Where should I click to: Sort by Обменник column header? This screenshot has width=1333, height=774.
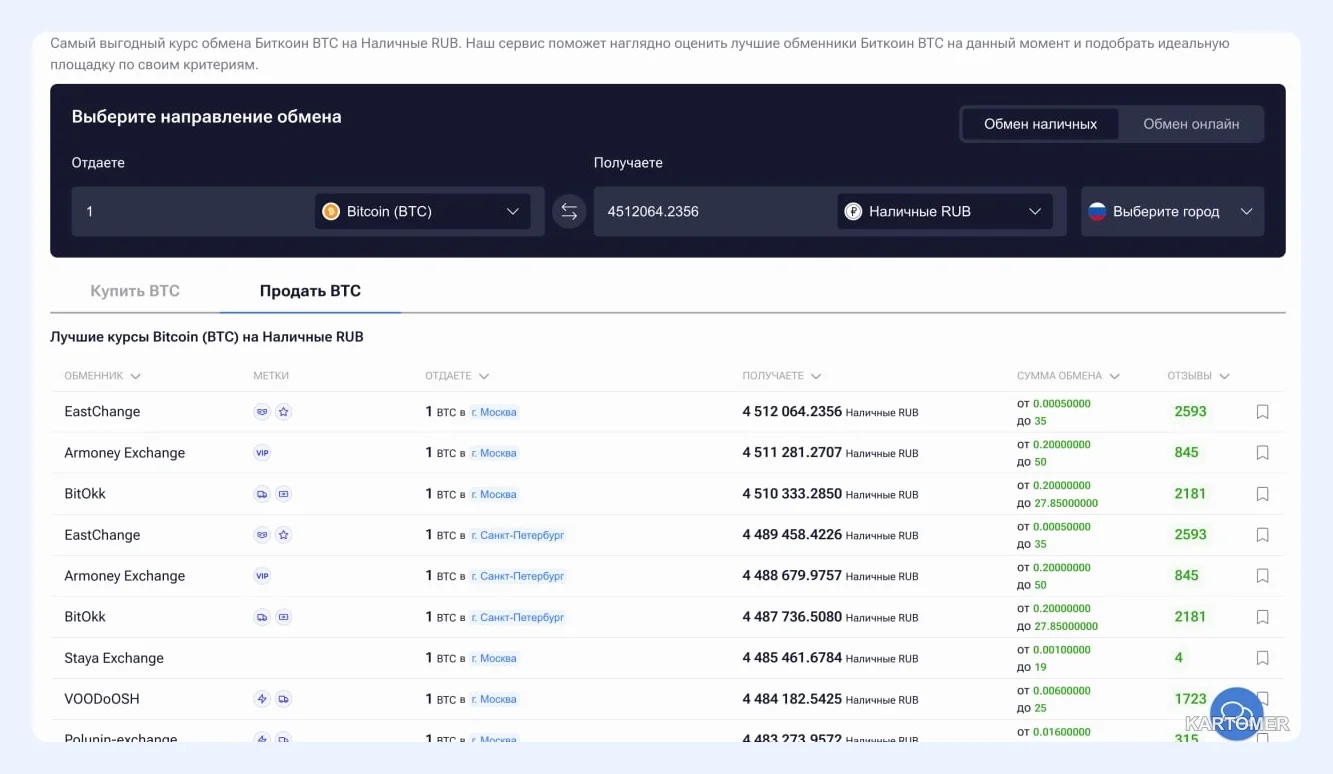point(102,376)
